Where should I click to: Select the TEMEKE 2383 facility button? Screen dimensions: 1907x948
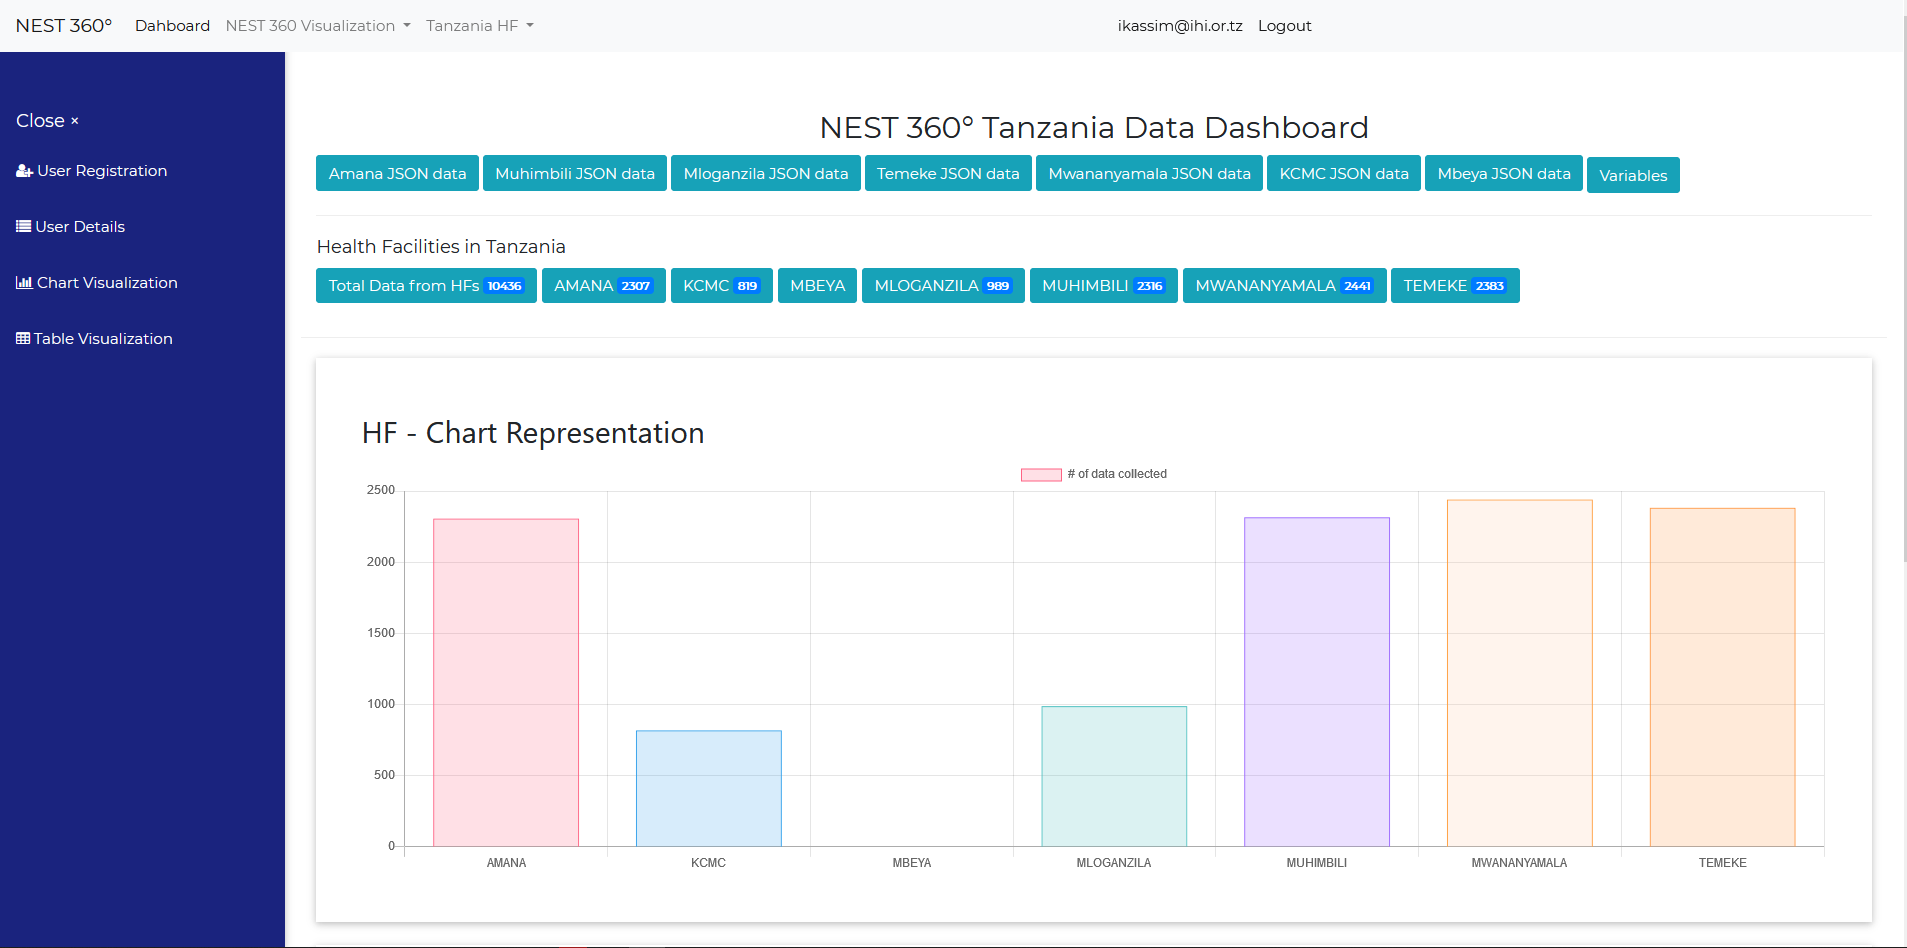[x=1455, y=286]
